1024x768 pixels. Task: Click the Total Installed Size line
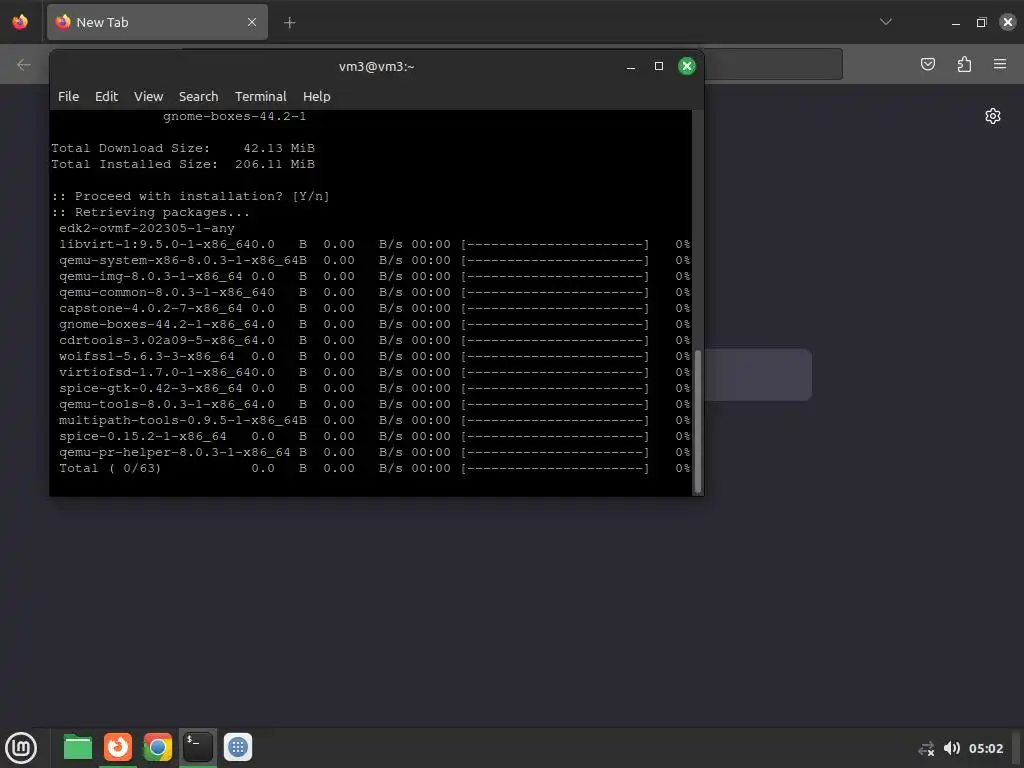[183, 165]
